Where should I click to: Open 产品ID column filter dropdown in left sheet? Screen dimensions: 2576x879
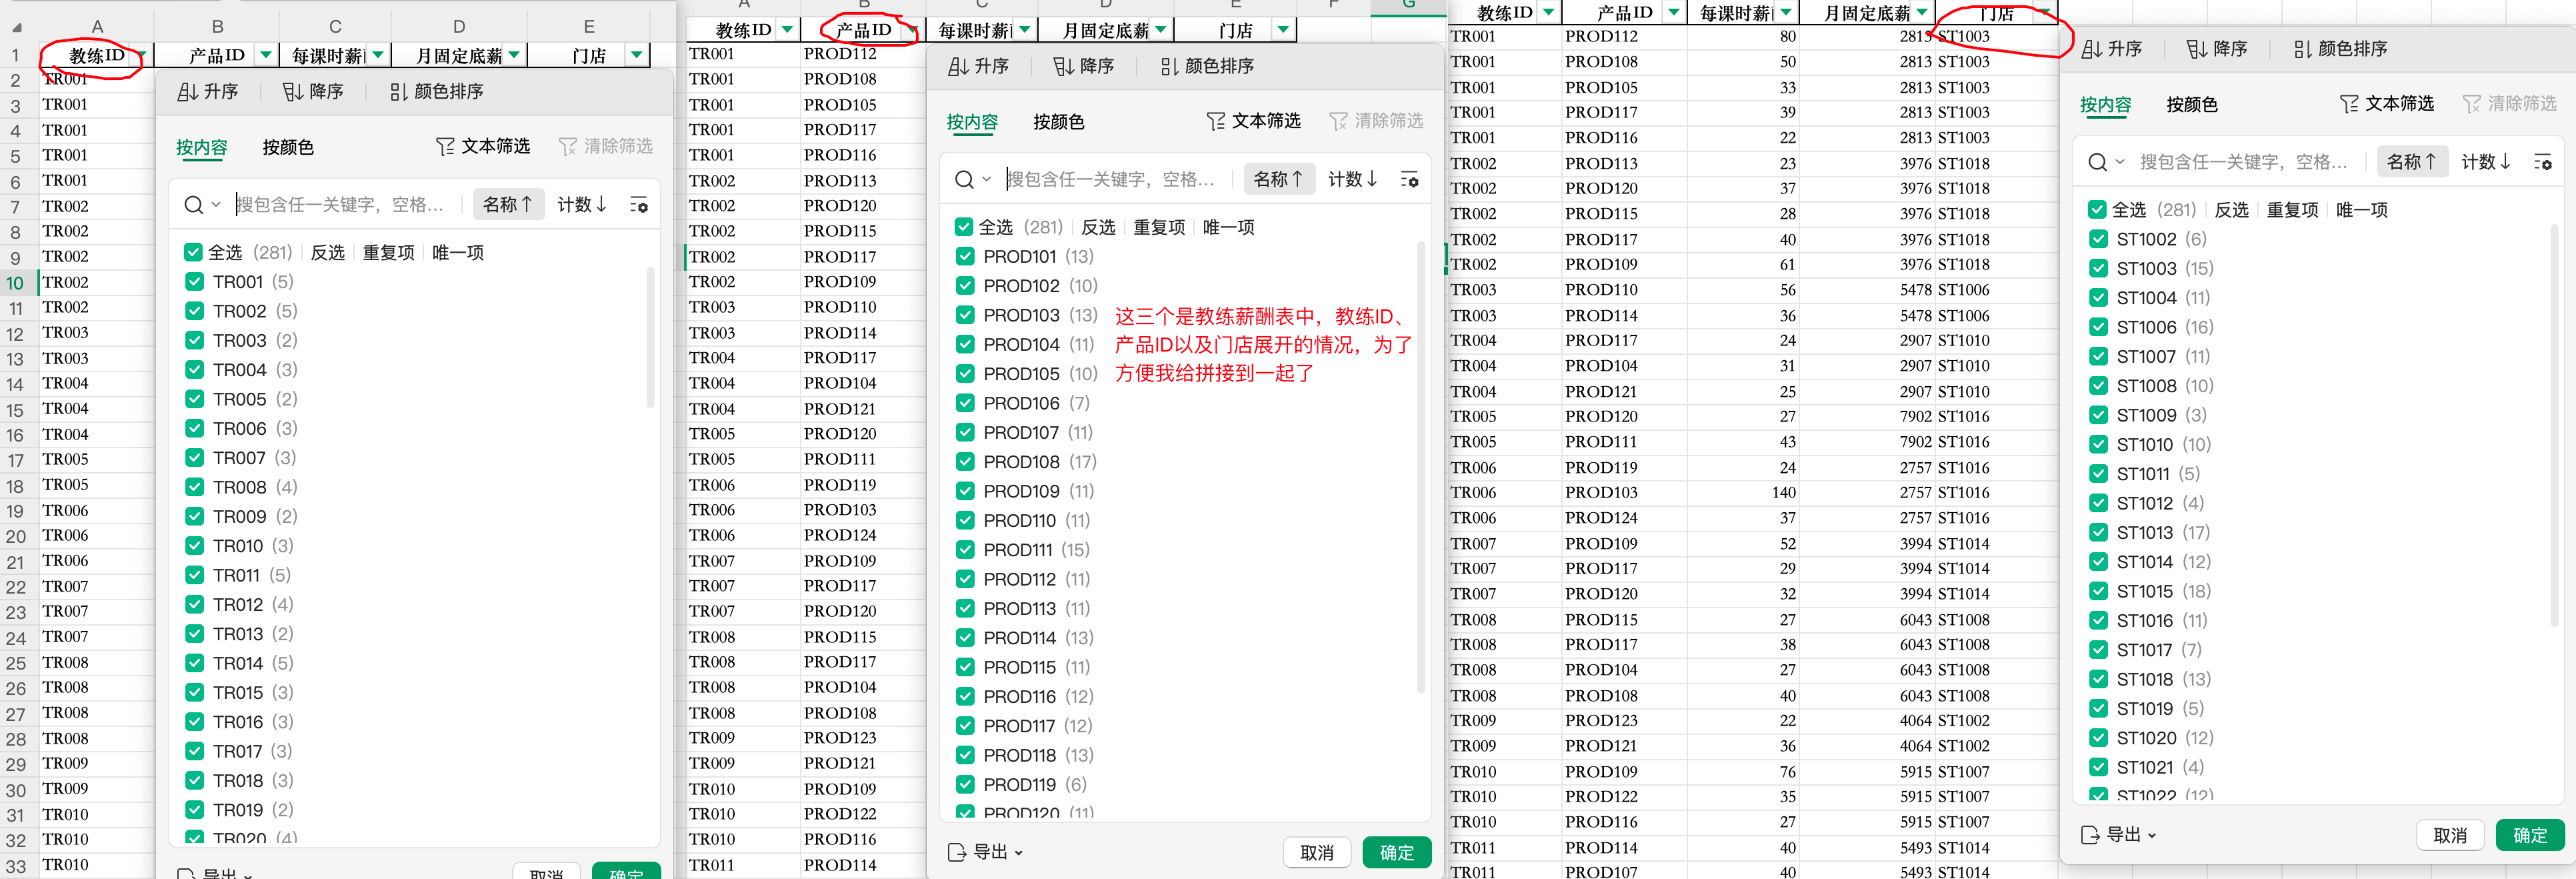click(266, 55)
